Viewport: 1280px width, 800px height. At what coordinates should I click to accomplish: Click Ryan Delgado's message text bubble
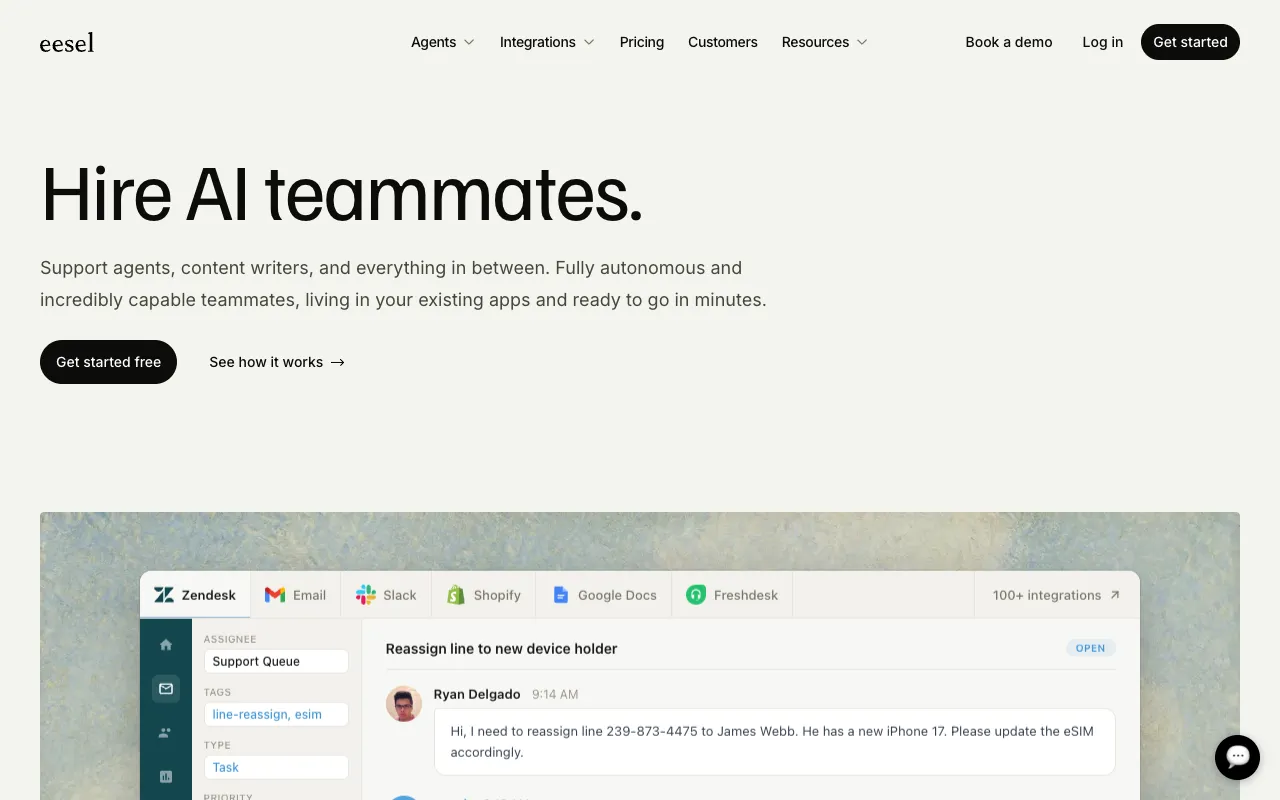(775, 741)
